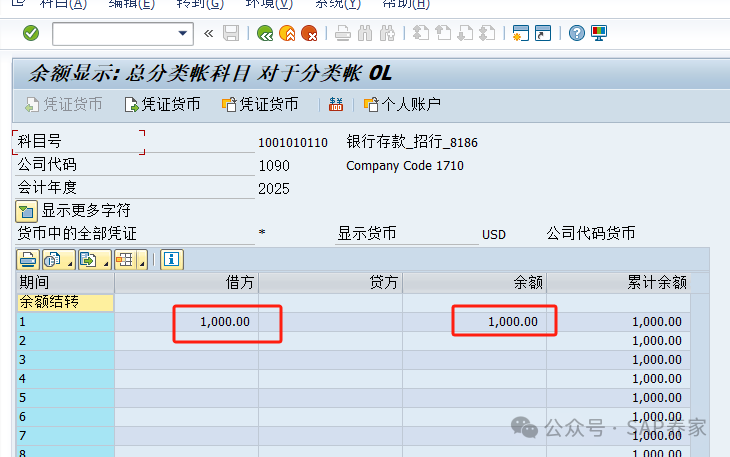
Task: Click the Previous Page navigation icon
Action: click(x=443, y=34)
